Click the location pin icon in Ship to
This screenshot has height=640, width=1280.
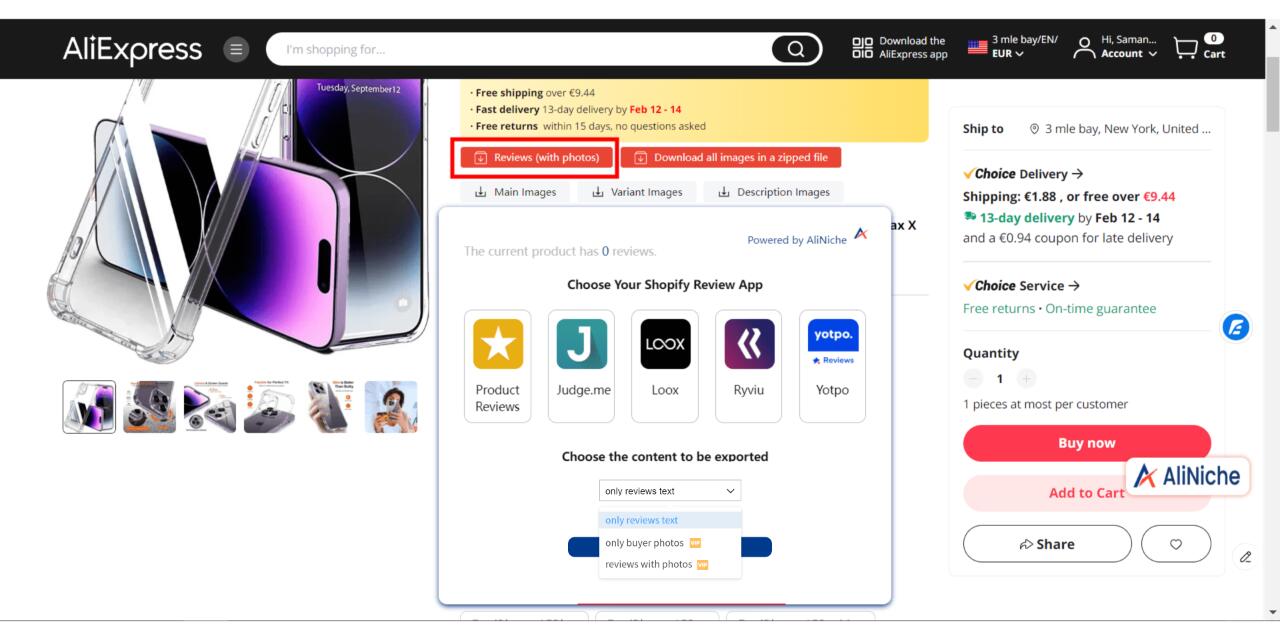pyautogui.click(x=1034, y=129)
